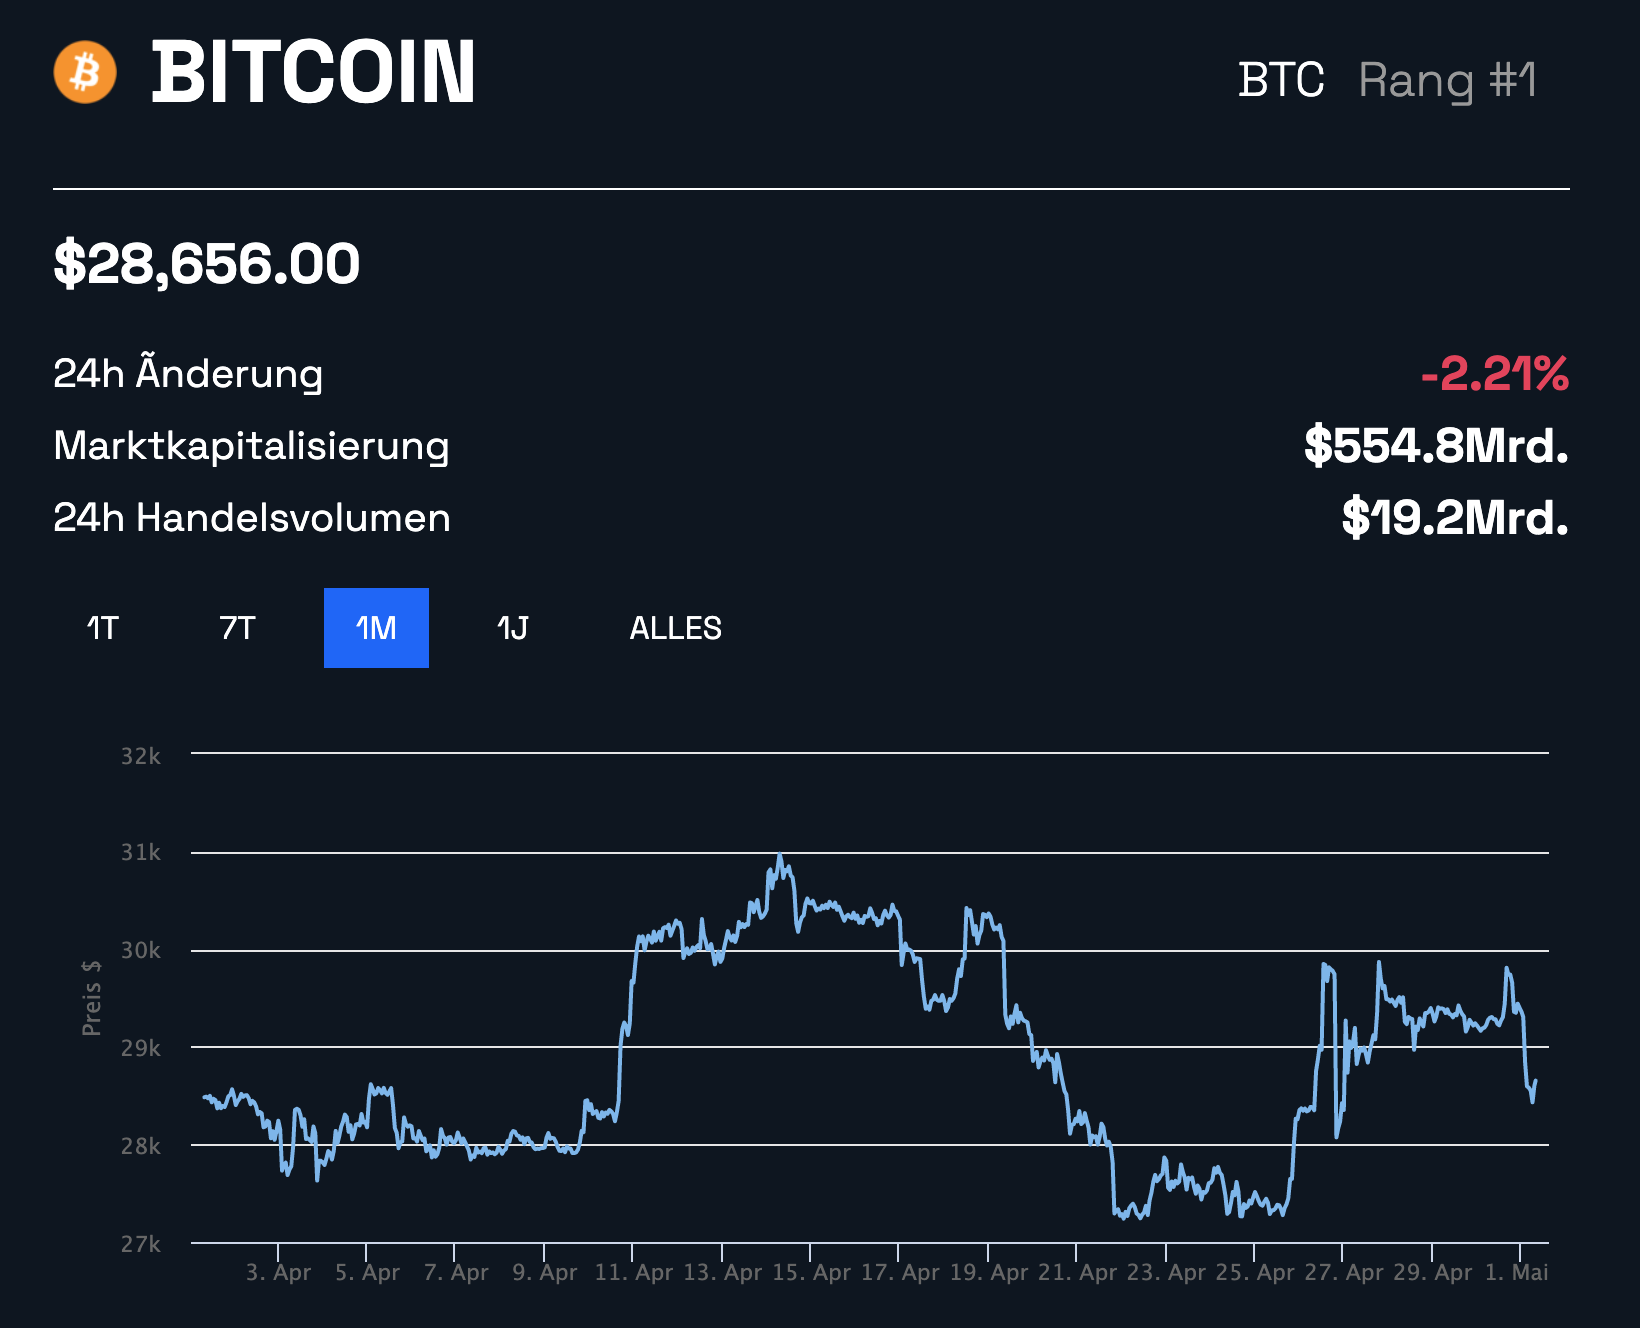Open the ALLES full history tab
This screenshot has width=1640, height=1328.
click(x=675, y=628)
